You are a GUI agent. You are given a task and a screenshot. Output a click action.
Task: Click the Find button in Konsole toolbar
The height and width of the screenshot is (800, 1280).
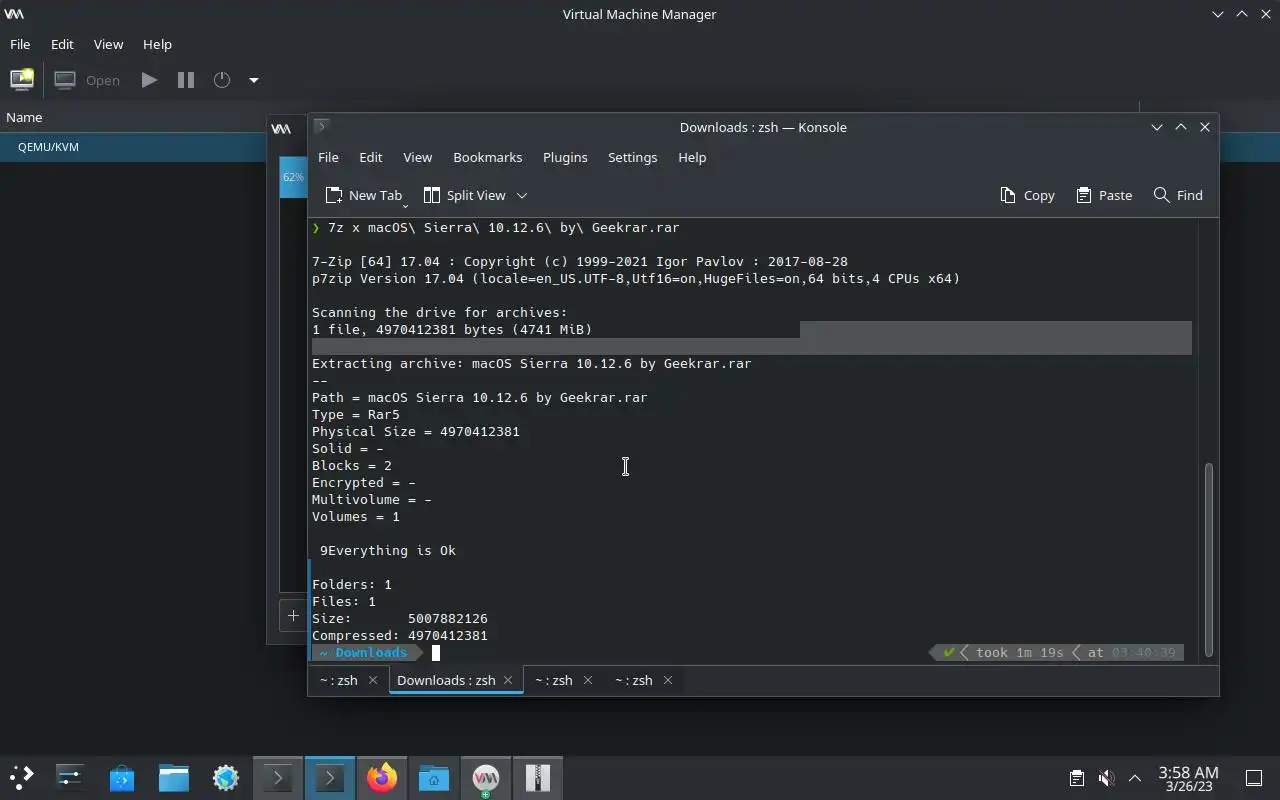coord(1178,195)
